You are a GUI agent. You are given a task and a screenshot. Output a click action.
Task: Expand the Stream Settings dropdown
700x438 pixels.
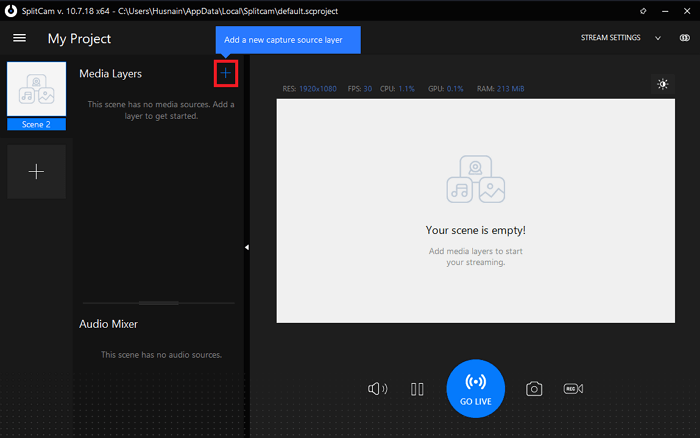[x=658, y=38]
